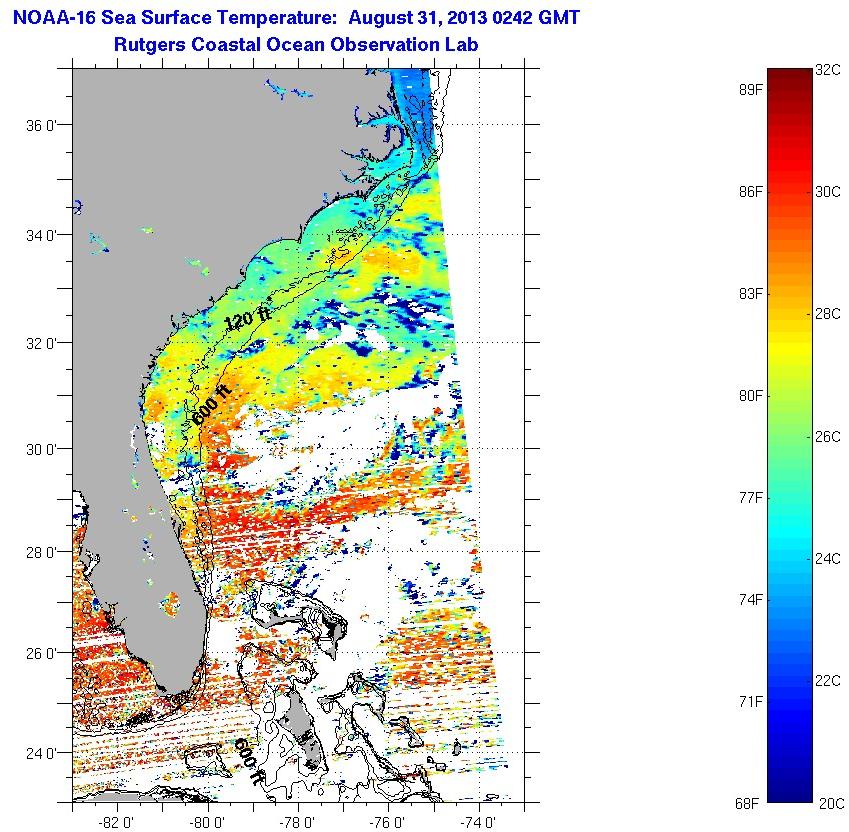Click the 34 0' latitude label
This screenshot has height=832, width=849.
41,236
